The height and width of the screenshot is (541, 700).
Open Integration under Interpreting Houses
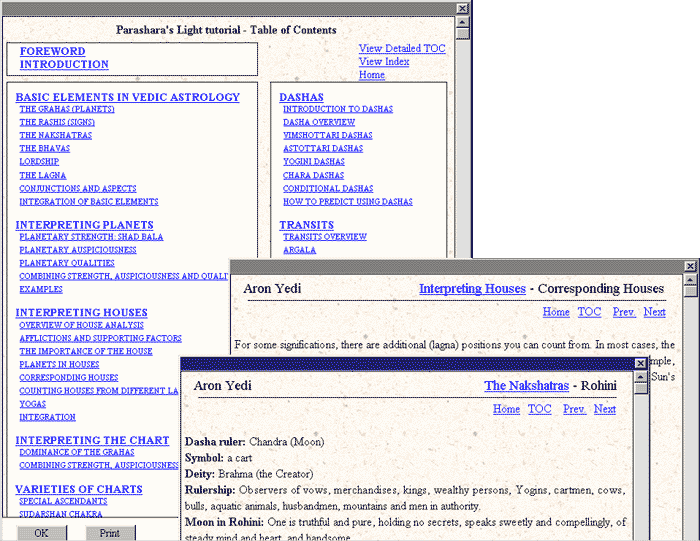[47, 417]
